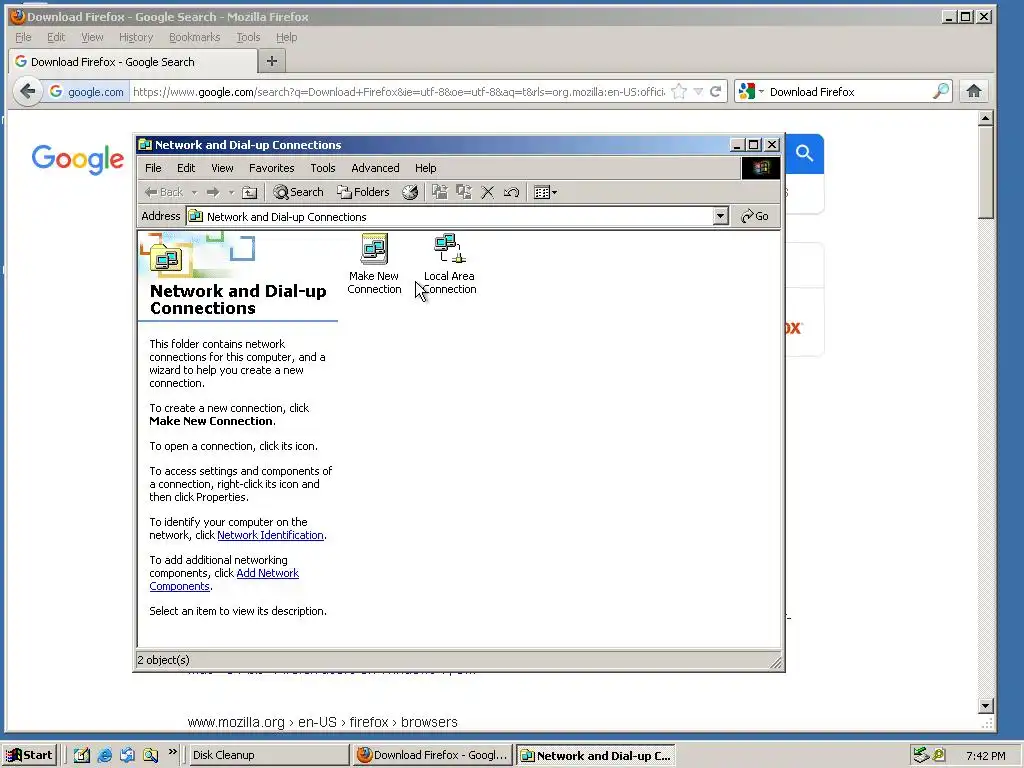1024x768 pixels.
Task: Open the Help menu in Network Connections
Action: click(x=426, y=168)
